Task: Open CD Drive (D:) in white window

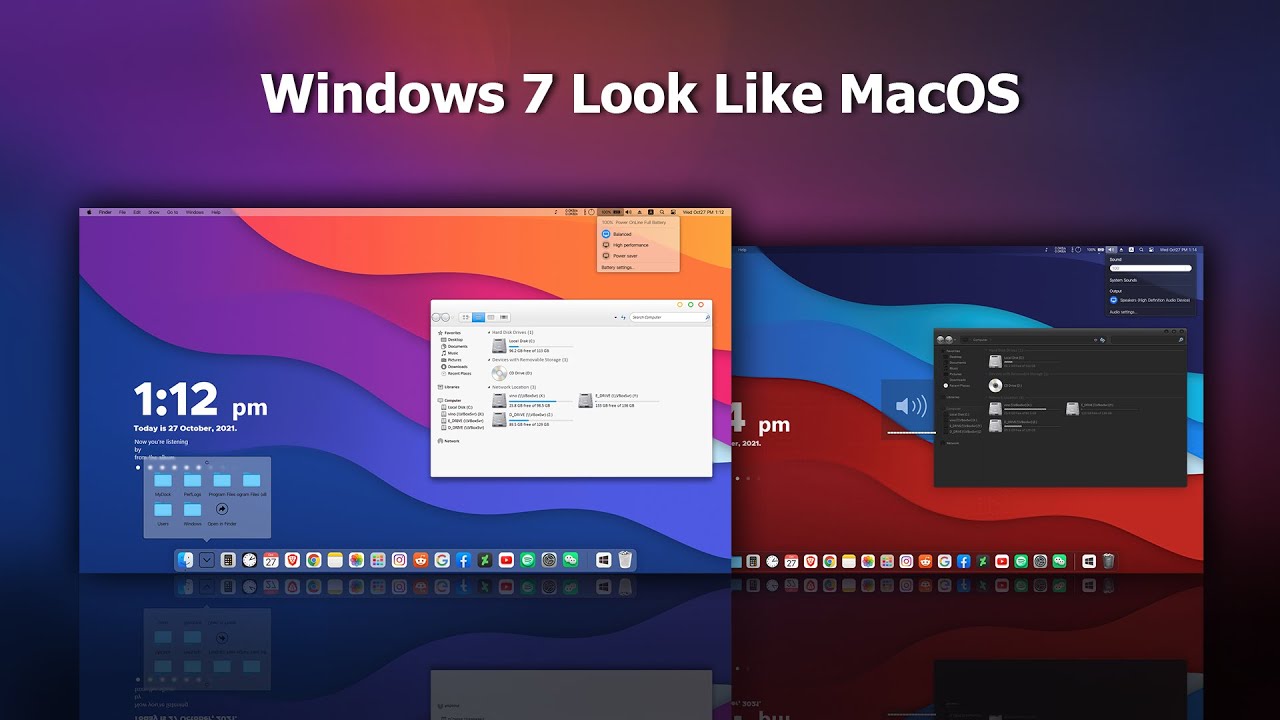Action: pyautogui.click(x=512, y=373)
